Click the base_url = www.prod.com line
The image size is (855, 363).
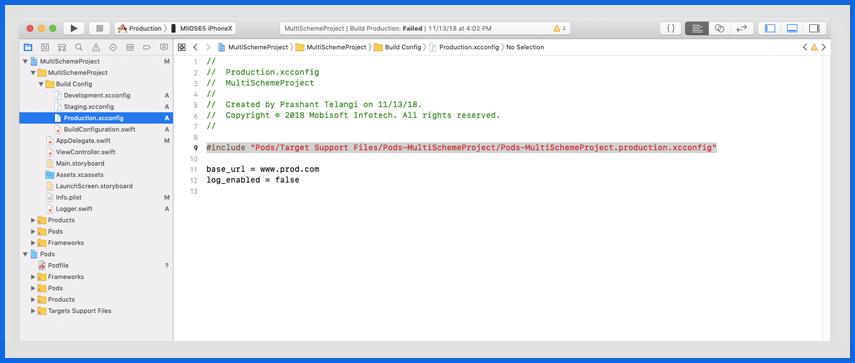[x=263, y=169]
